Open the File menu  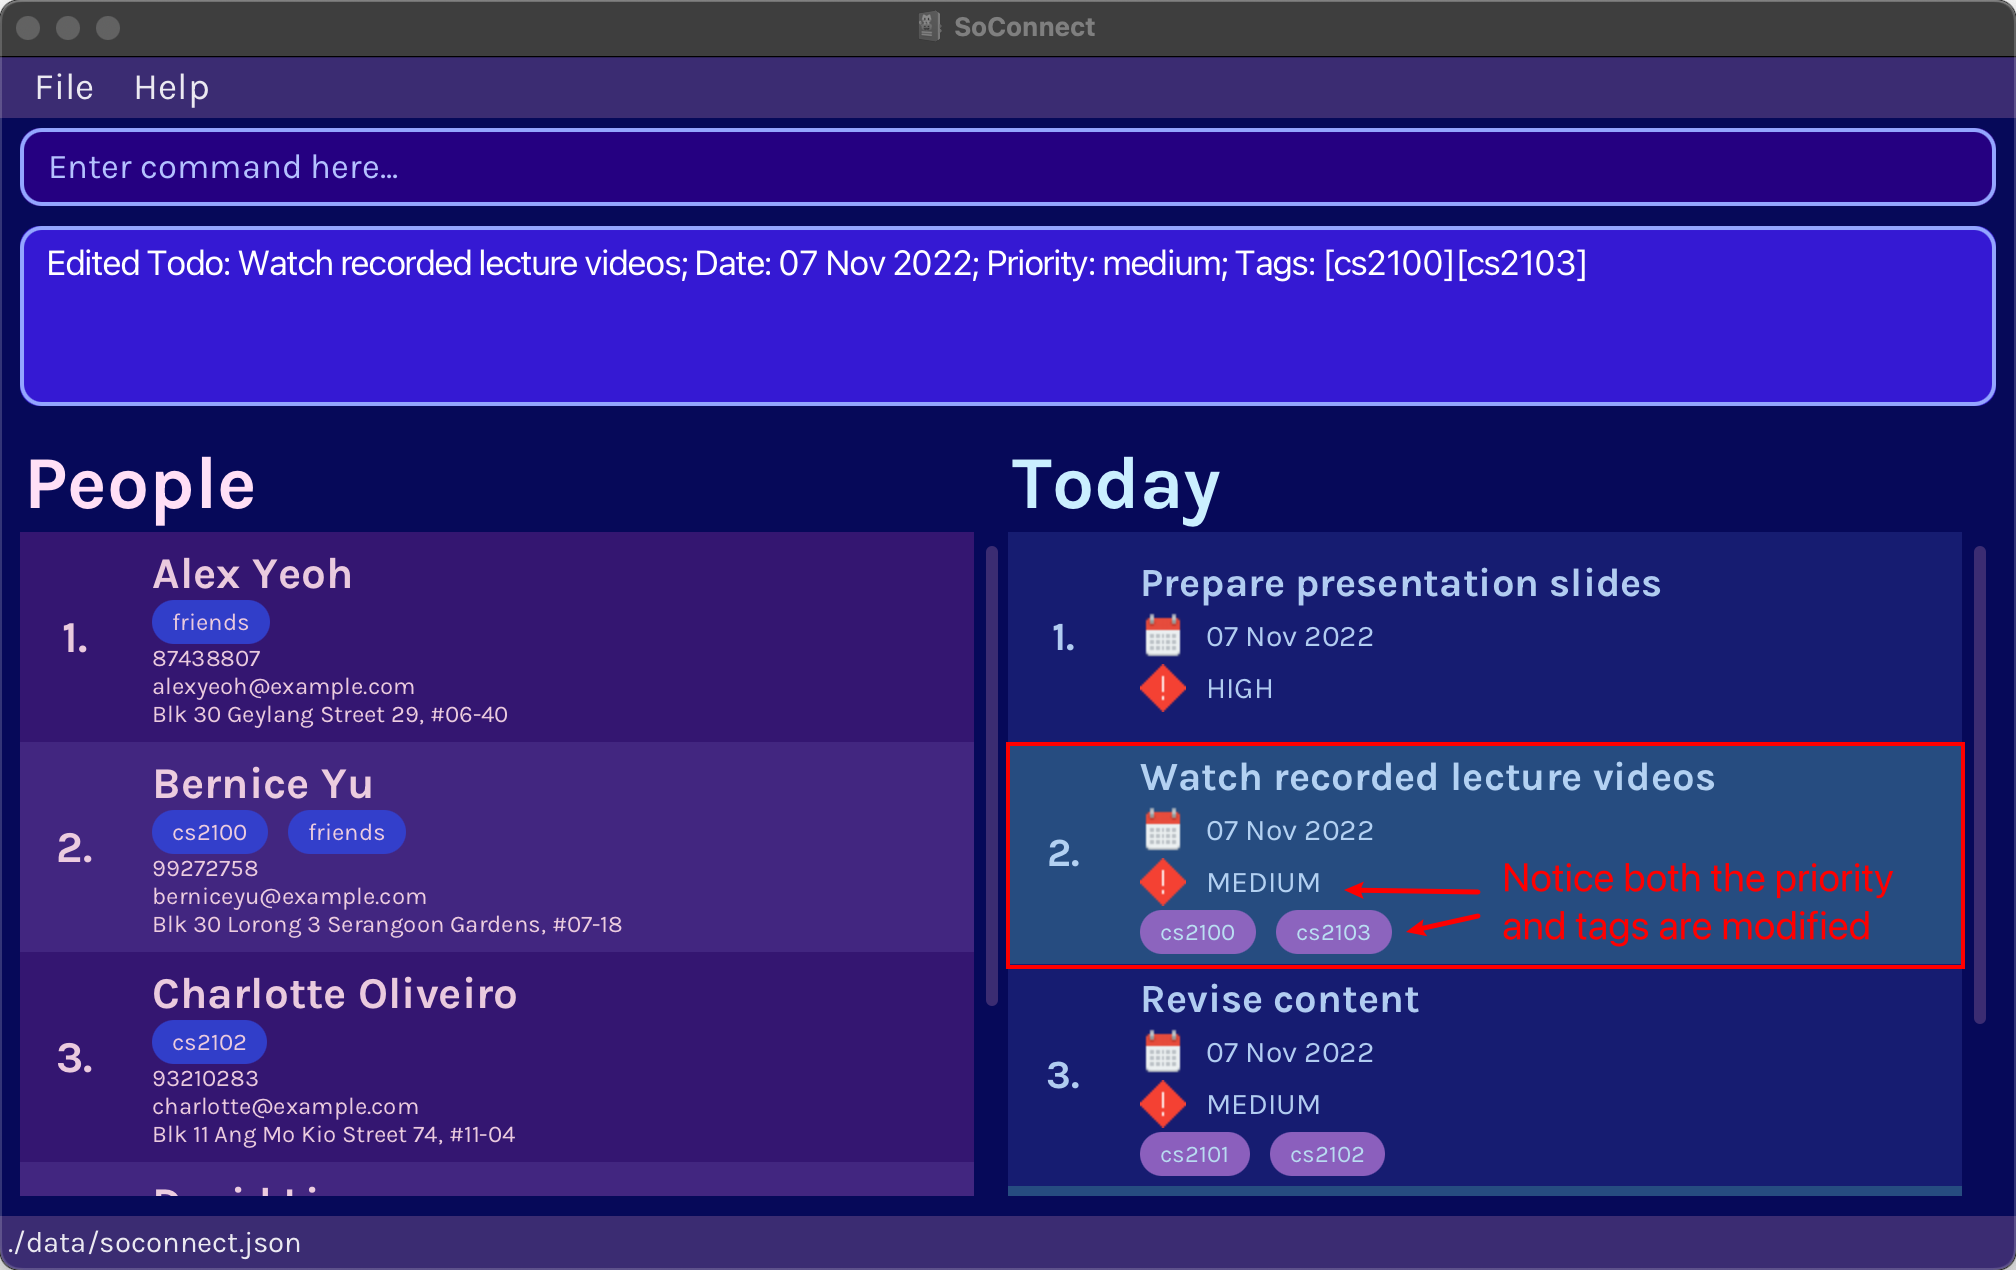coord(64,88)
